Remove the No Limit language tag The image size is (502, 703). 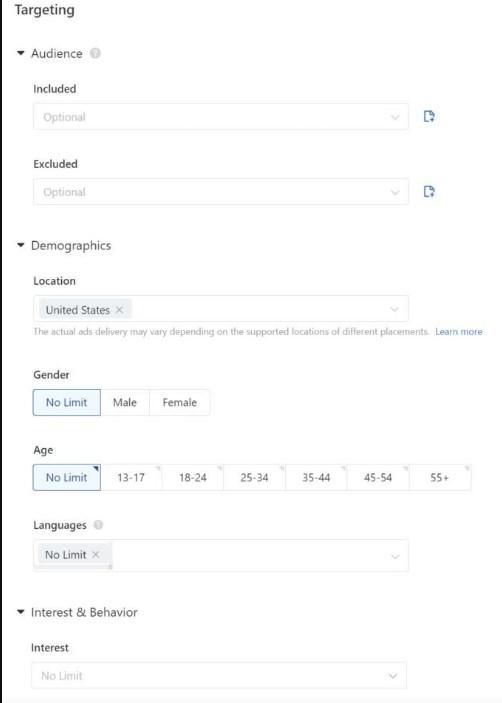pyautogui.click(x=95, y=555)
